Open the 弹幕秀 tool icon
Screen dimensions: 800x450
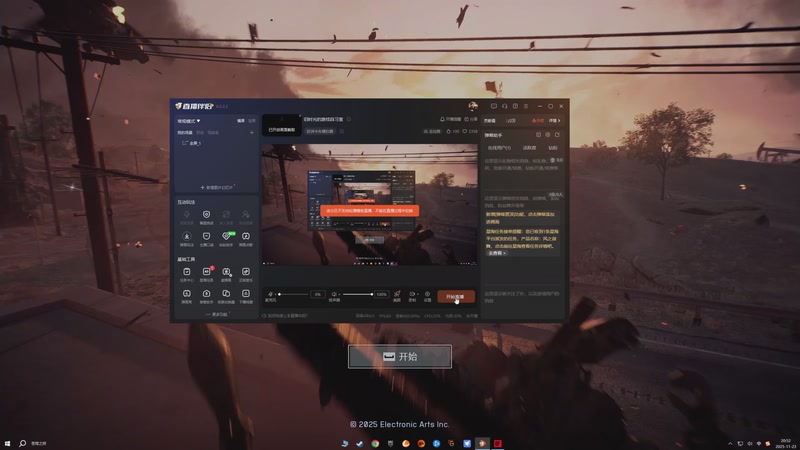187,296
